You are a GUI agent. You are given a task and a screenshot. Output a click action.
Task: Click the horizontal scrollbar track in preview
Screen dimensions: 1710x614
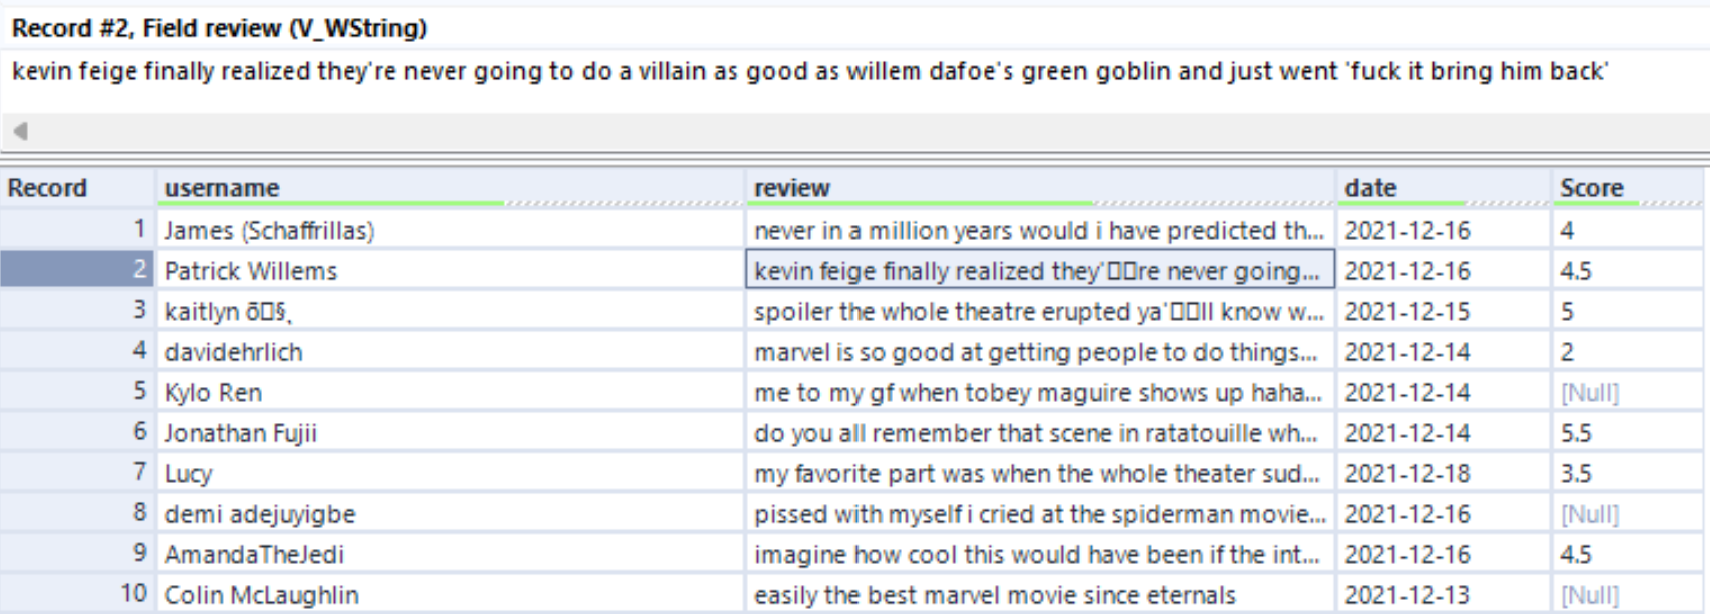[860, 131]
